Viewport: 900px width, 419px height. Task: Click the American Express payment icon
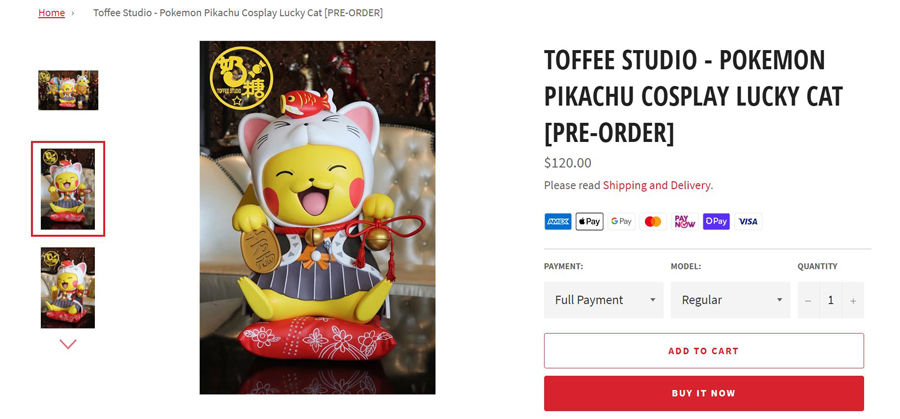click(558, 221)
